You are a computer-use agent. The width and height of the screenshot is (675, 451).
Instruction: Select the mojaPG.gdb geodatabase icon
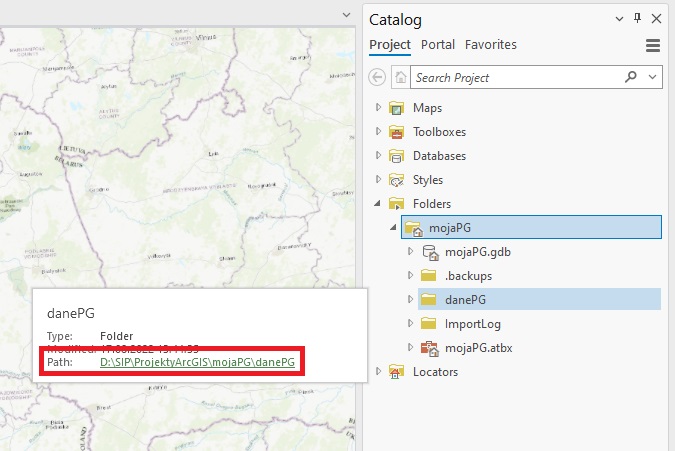tap(430, 252)
